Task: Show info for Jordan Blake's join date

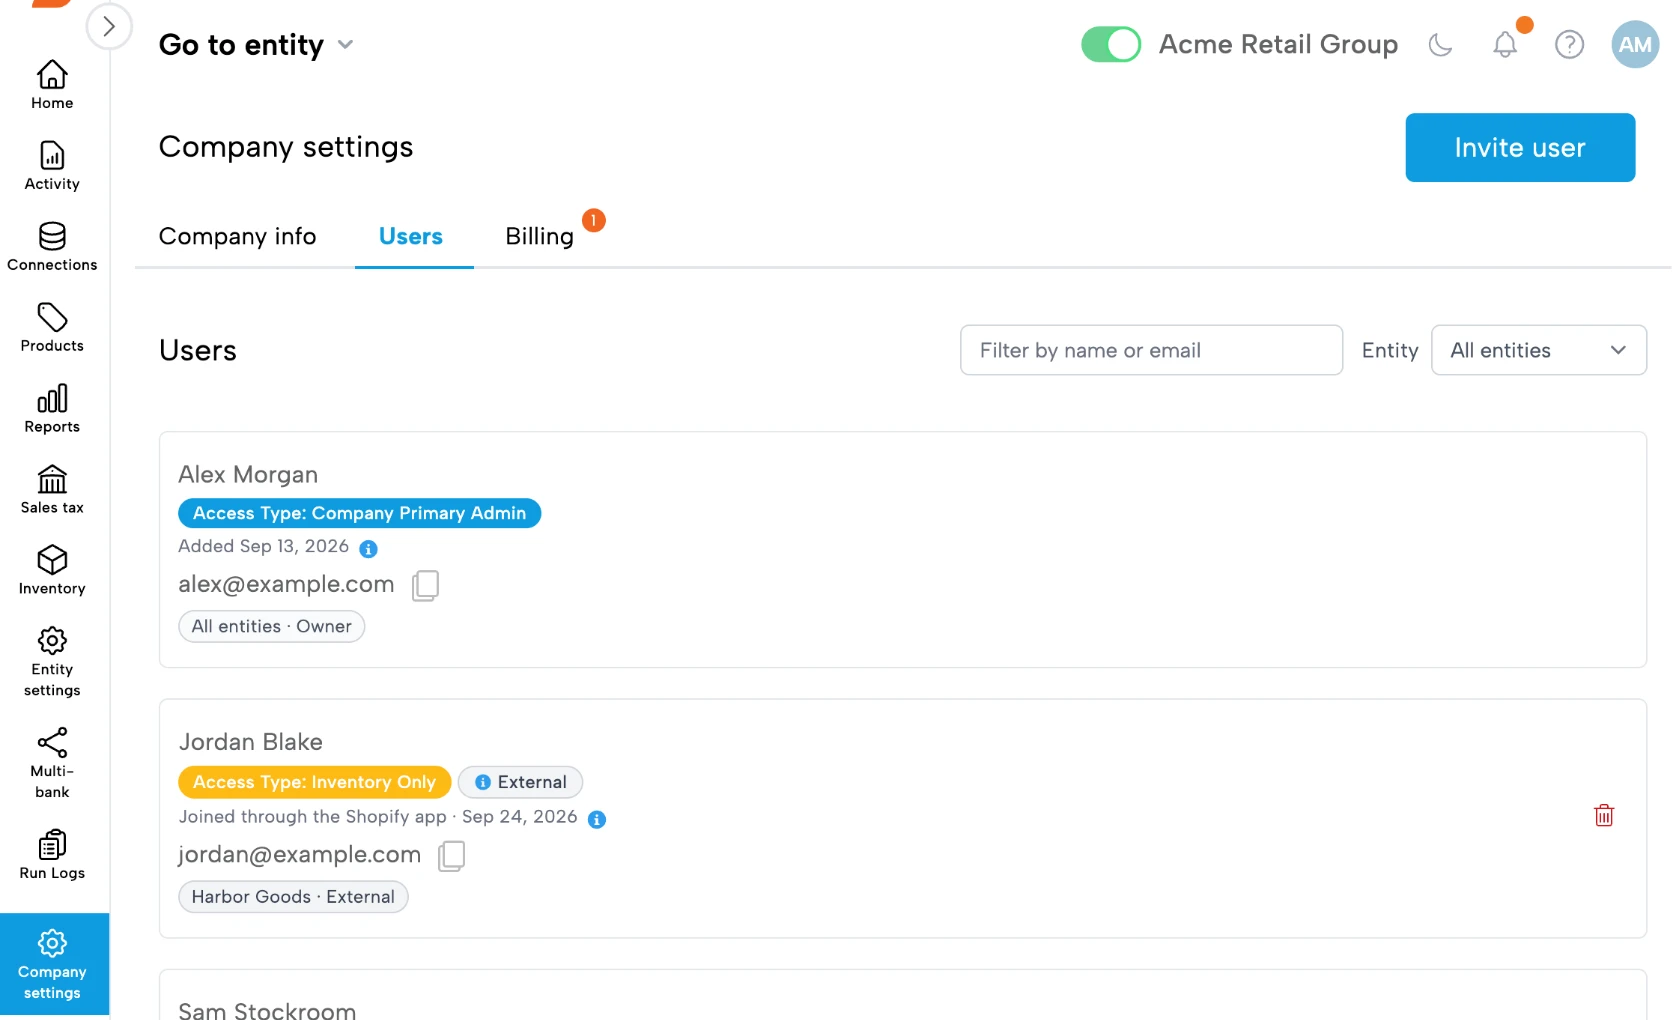Action: tap(597, 820)
